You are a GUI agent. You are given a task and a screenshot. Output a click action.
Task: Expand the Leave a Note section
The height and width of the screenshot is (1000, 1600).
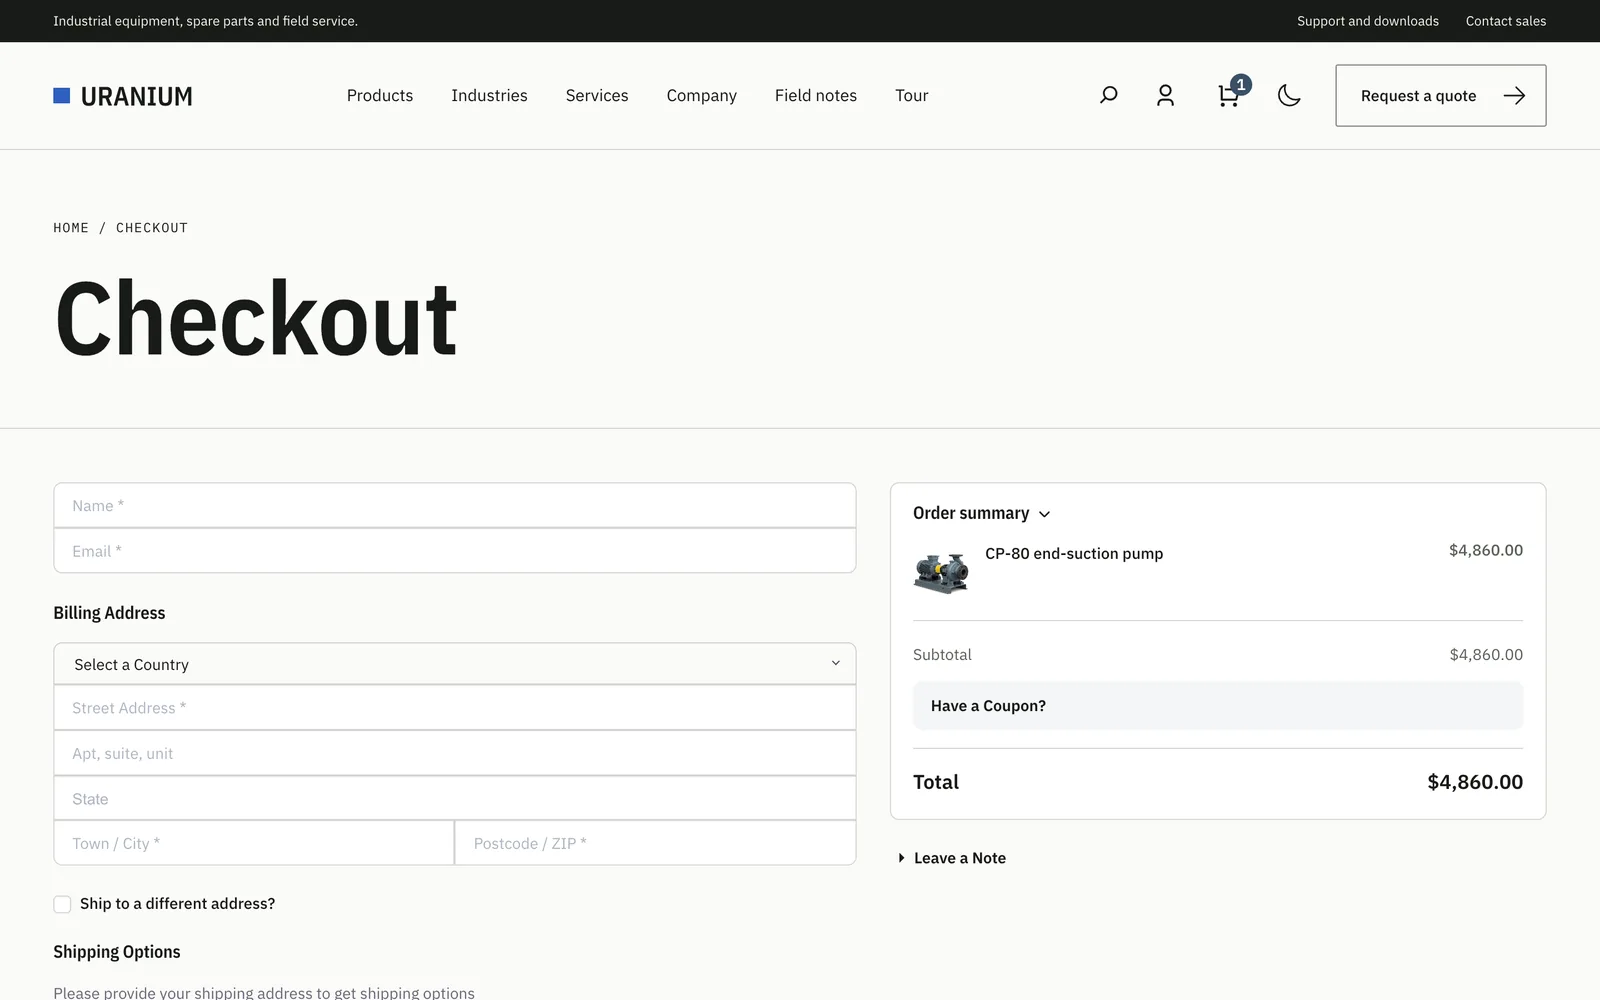952,858
